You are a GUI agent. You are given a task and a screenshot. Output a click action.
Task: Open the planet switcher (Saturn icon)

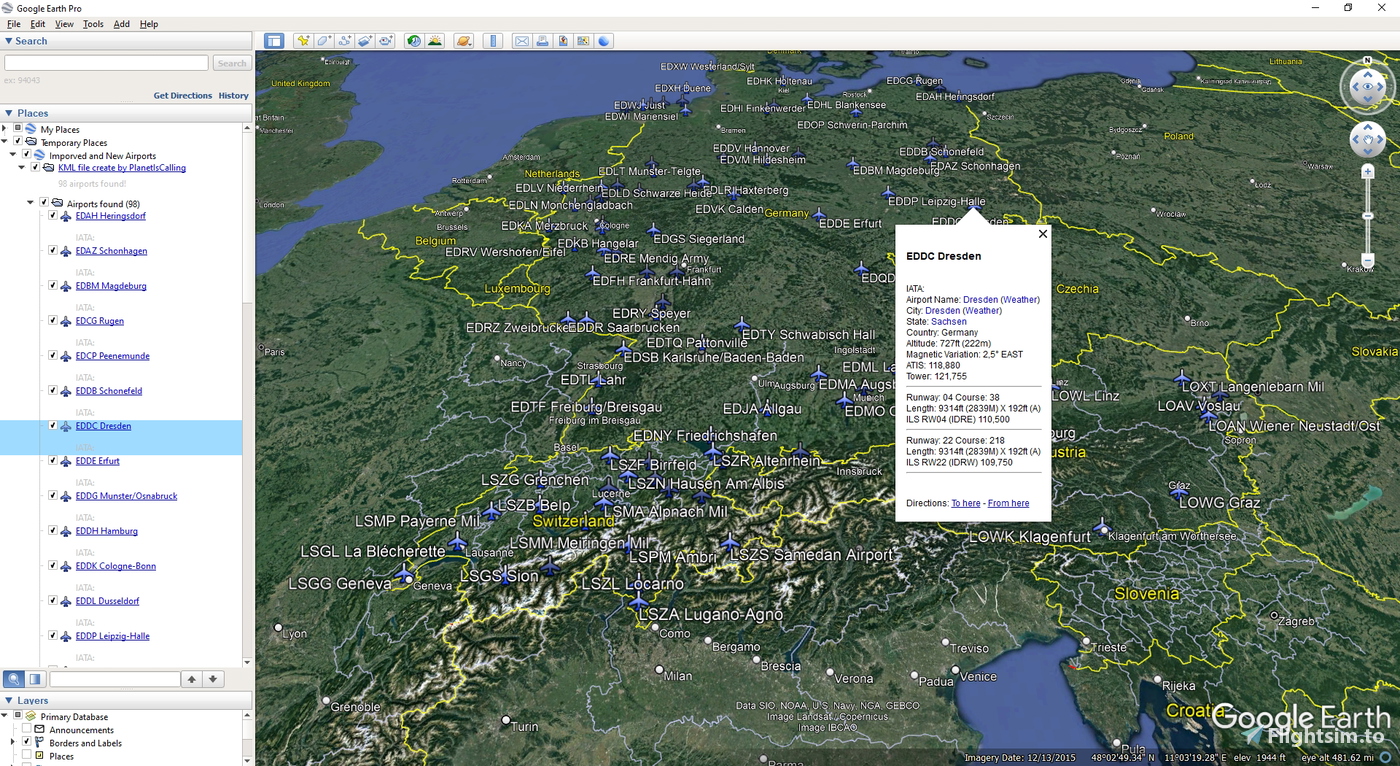click(x=463, y=41)
